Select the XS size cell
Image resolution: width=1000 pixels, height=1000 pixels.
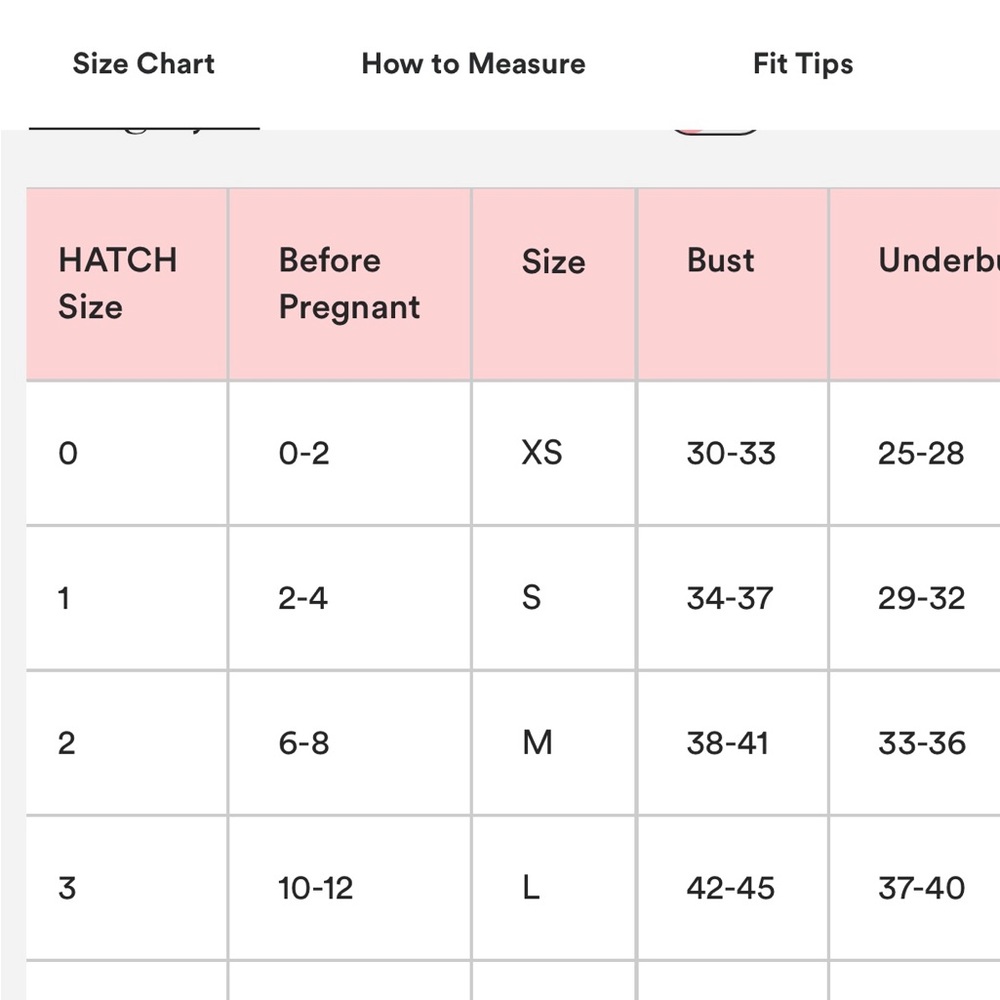point(554,453)
